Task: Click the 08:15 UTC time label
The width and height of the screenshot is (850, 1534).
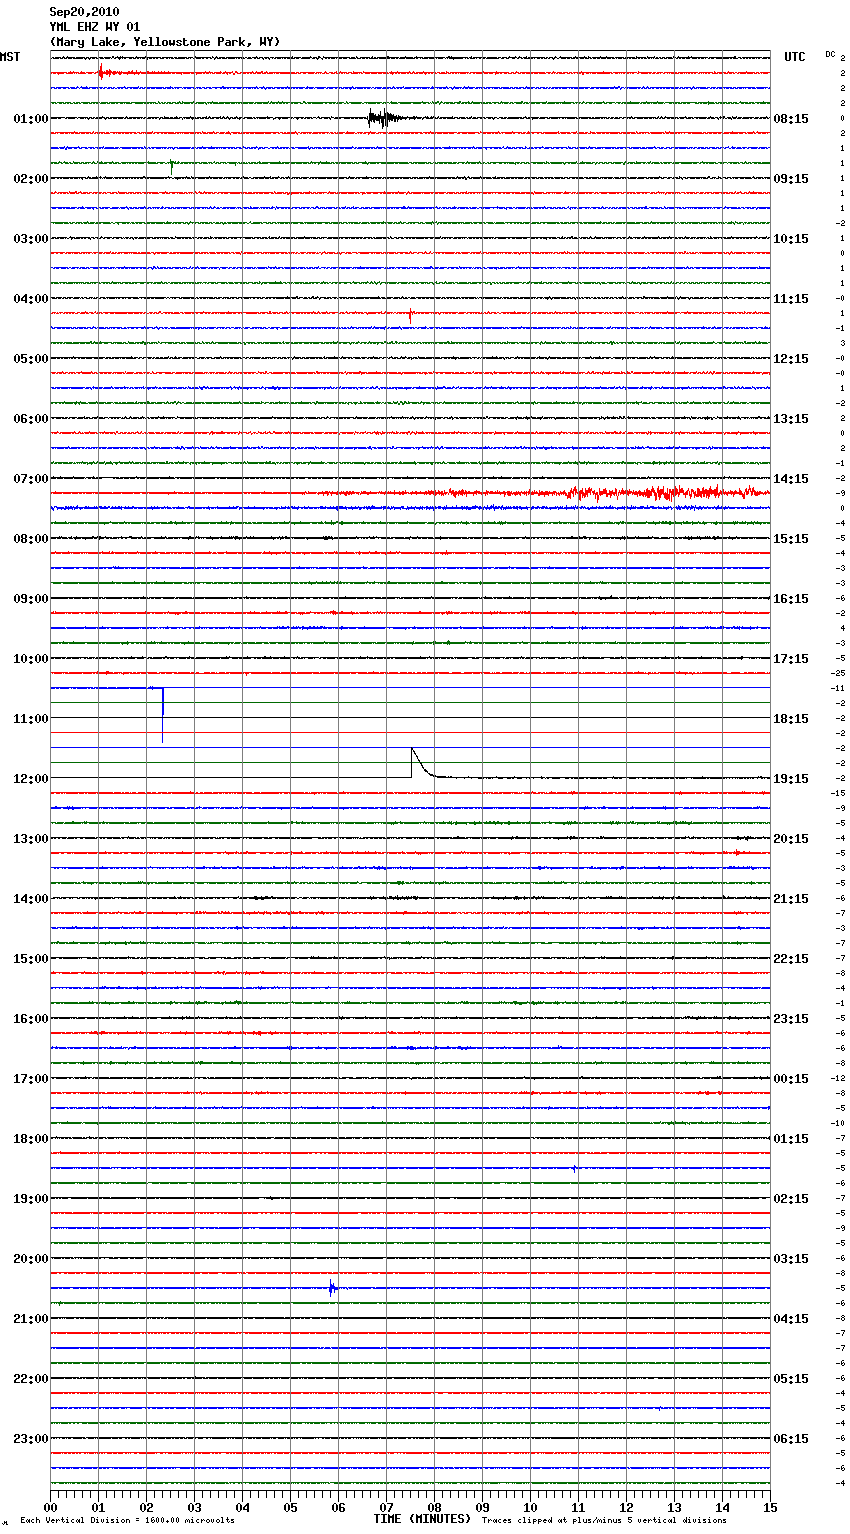Action: (x=791, y=119)
